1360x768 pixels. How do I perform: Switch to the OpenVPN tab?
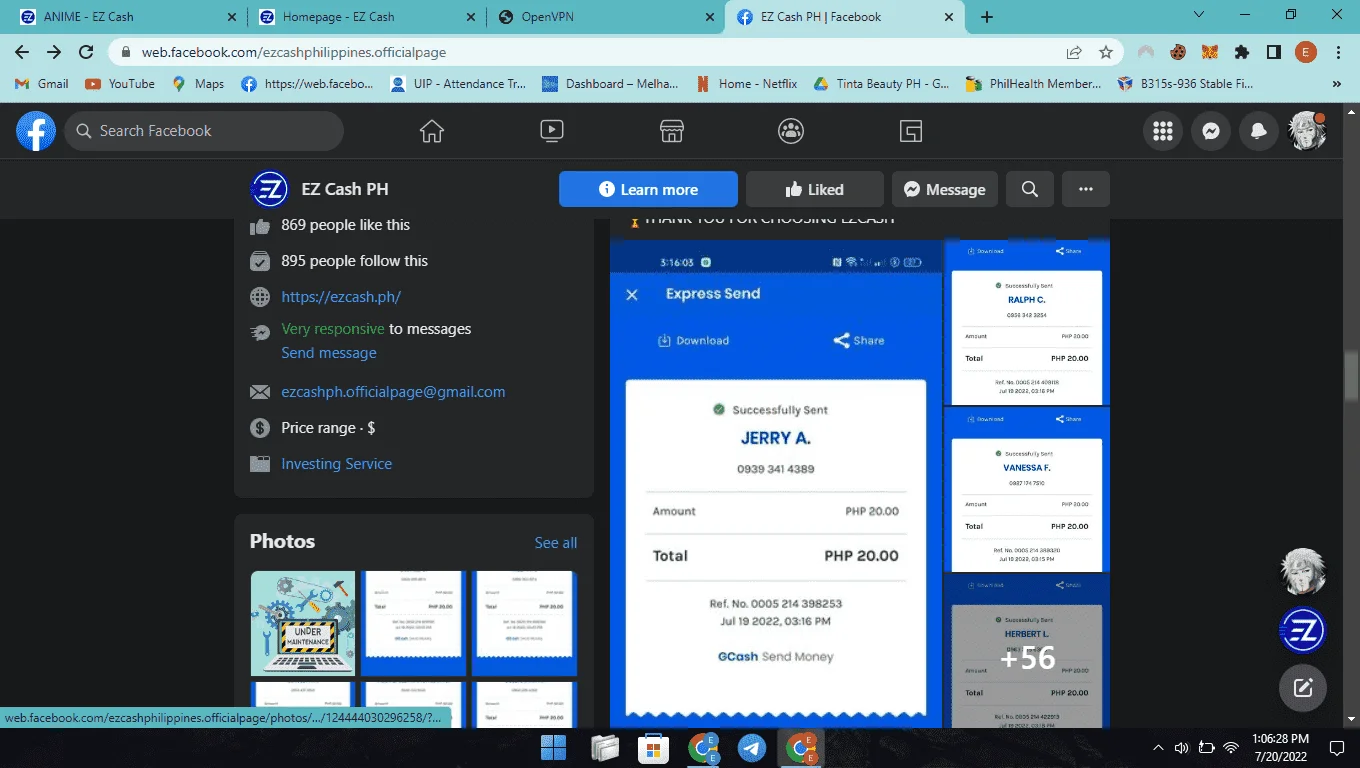click(605, 17)
